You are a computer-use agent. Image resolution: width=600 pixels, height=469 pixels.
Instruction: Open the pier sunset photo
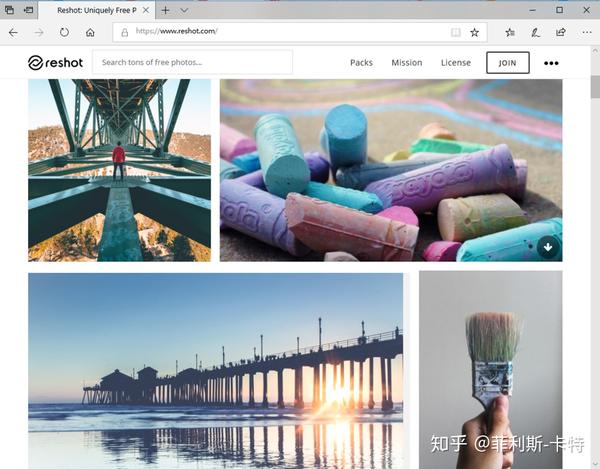click(x=215, y=371)
